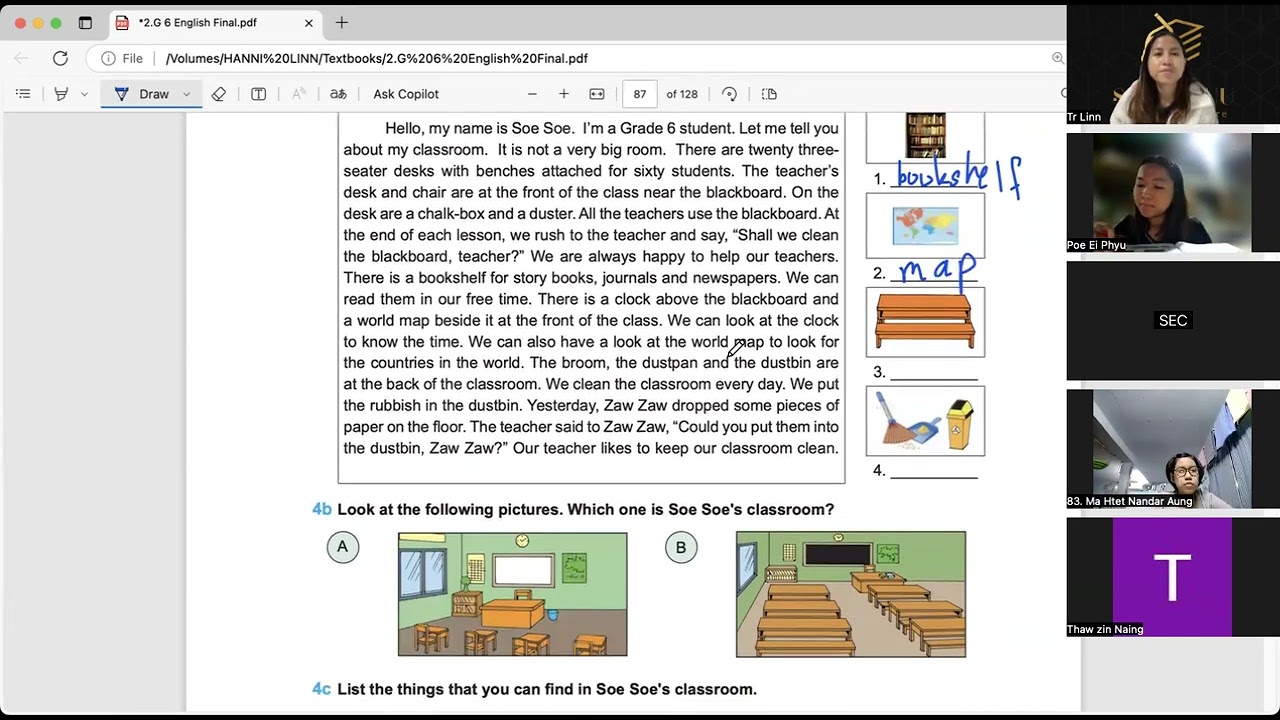The height and width of the screenshot is (720, 1280).
Task: Toggle the Draw tool
Action: [x=141, y=94]
